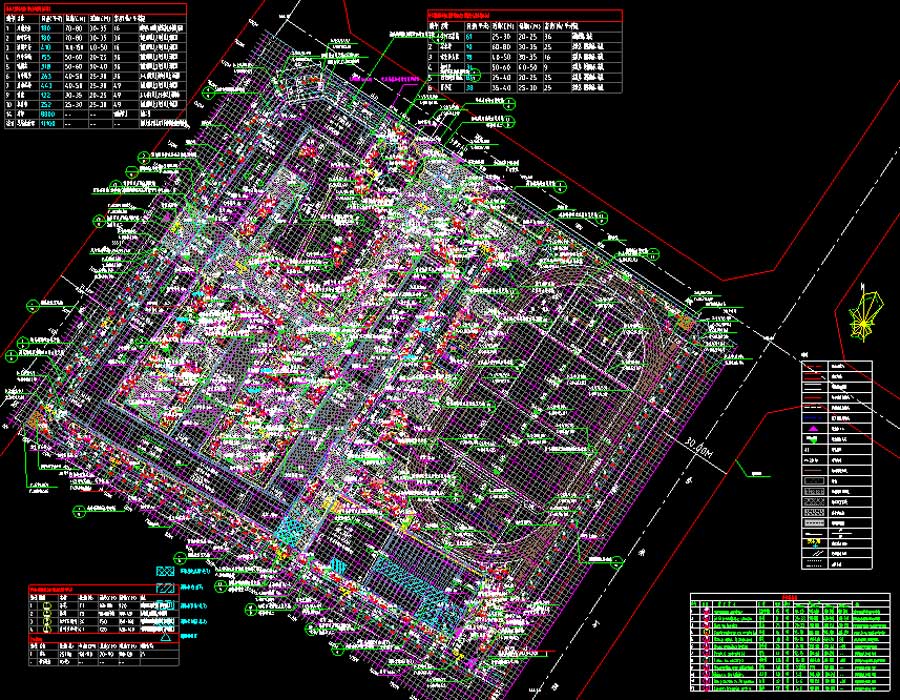
Task: Select the yellow marker symbol in the legend
Action: 814,542
